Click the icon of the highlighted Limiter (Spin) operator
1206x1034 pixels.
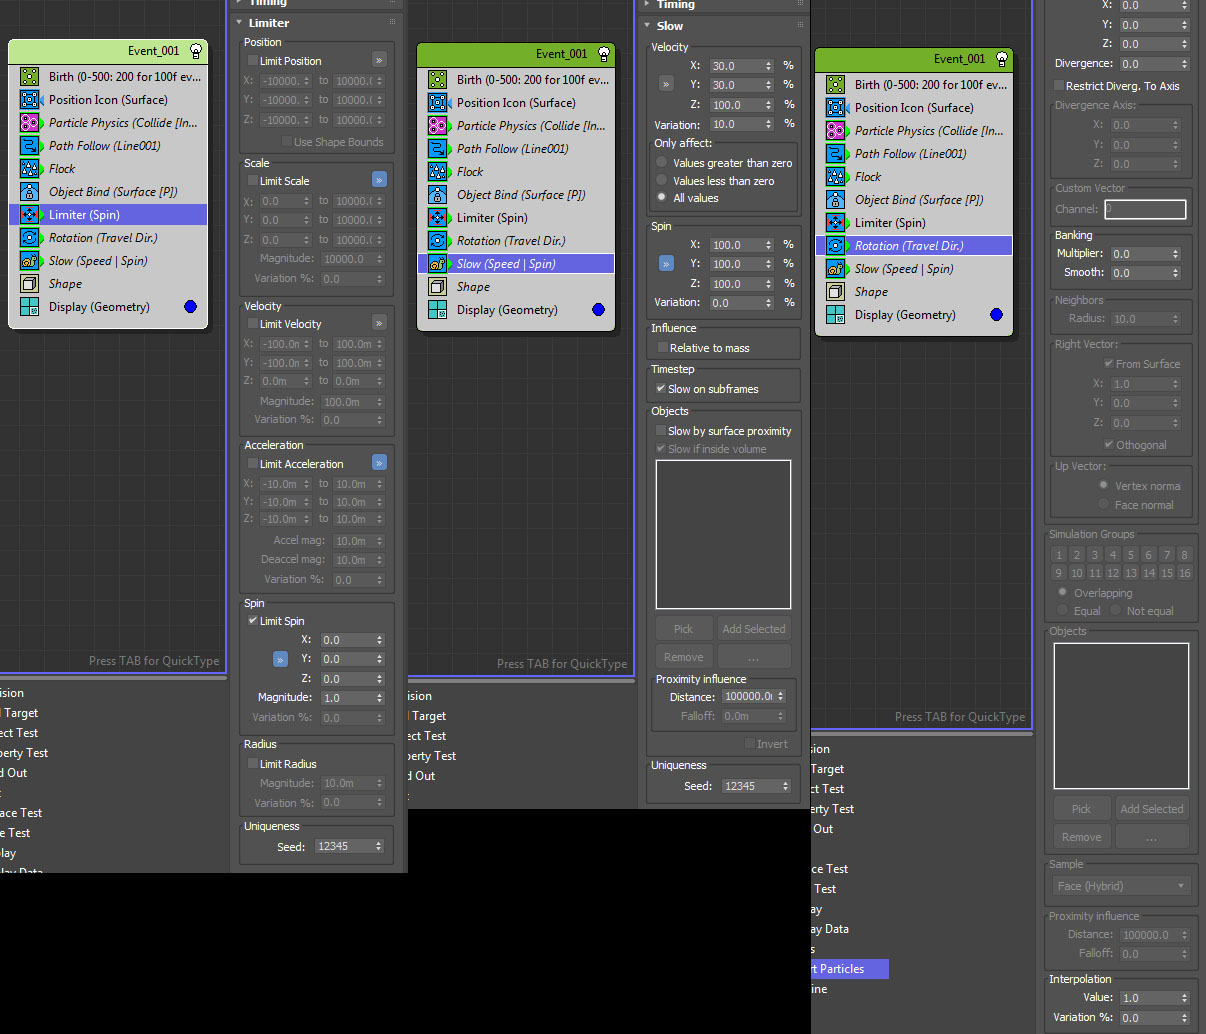point(30,215)
